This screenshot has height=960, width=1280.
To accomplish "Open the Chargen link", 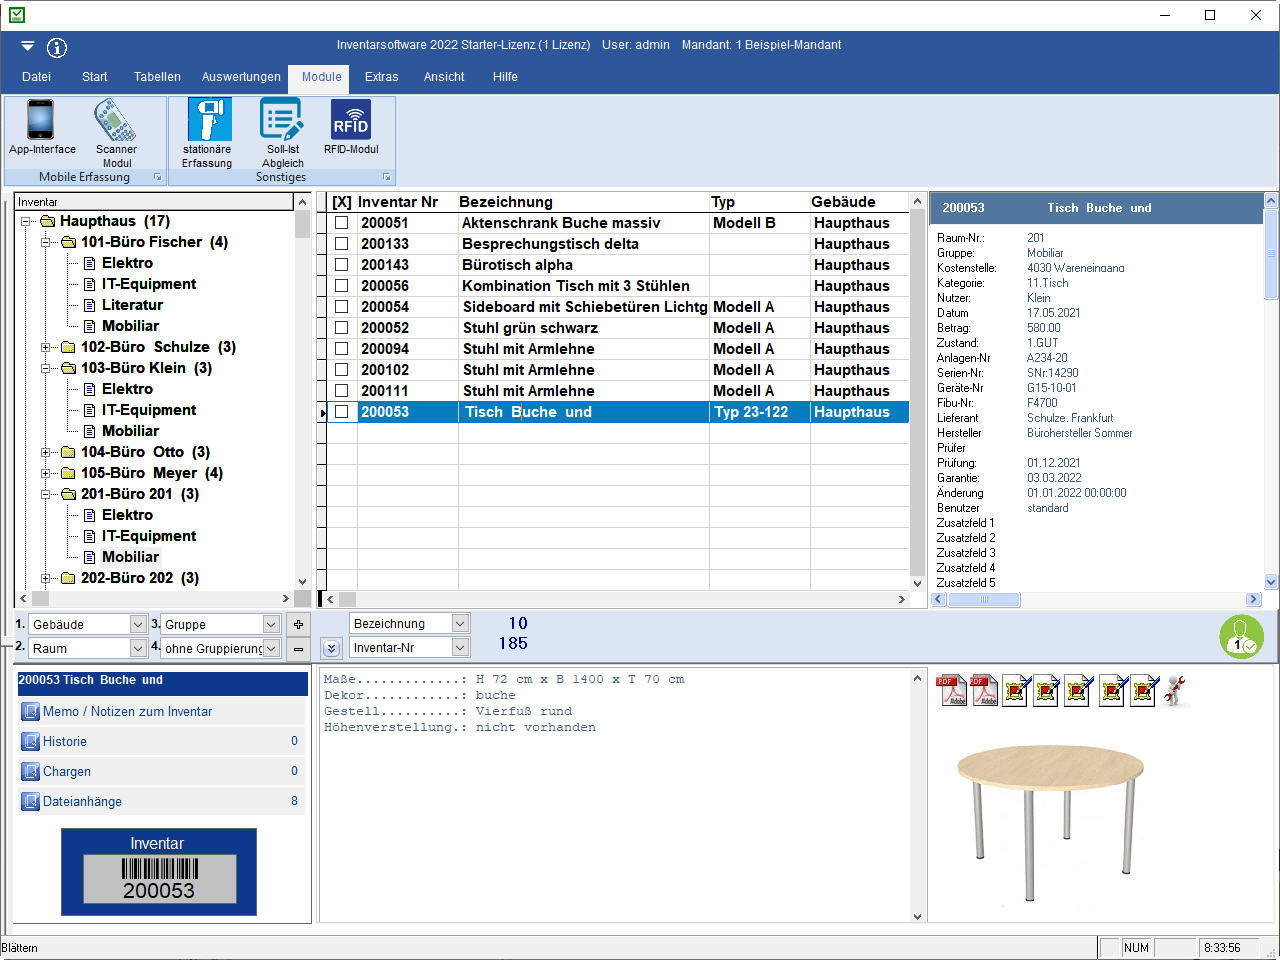I will pos(67,771).
